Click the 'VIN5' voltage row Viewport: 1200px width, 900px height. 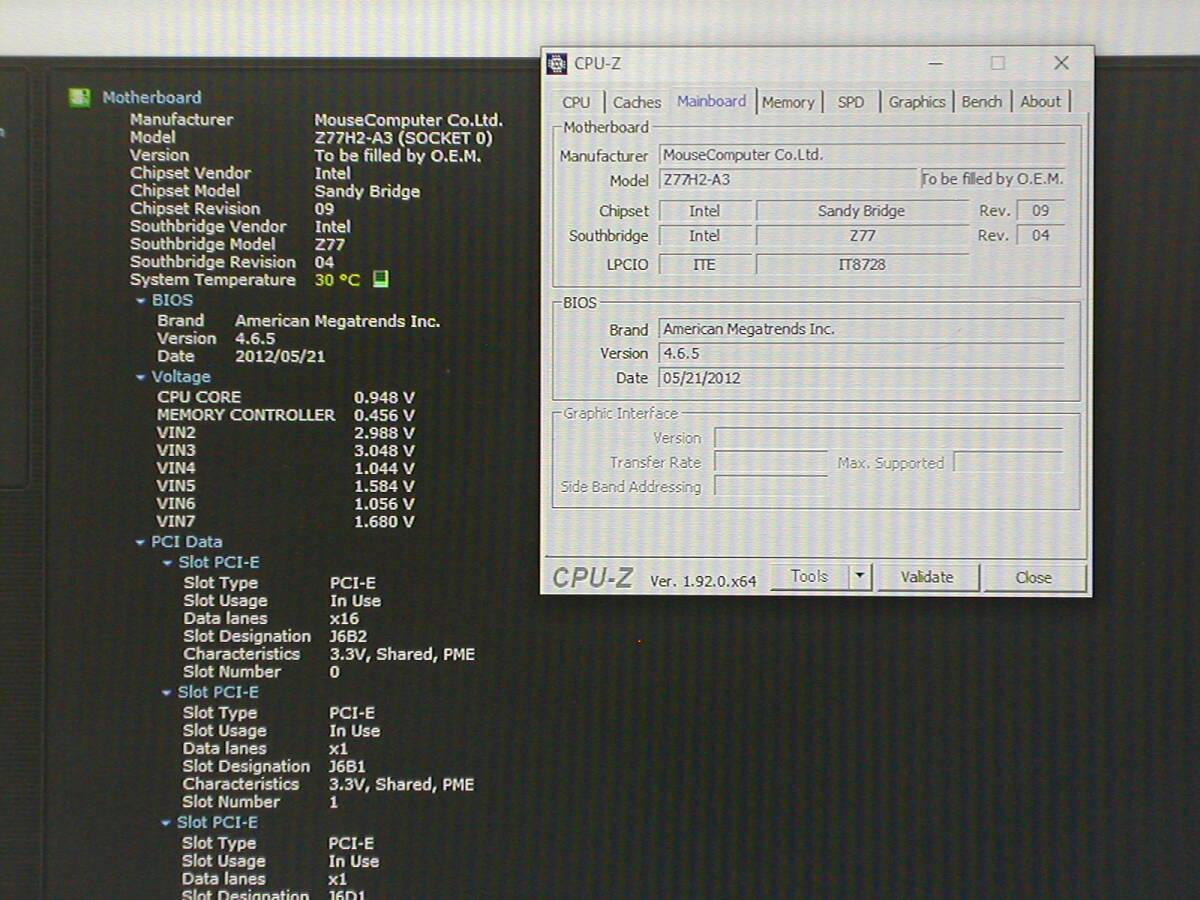[285, 486]
